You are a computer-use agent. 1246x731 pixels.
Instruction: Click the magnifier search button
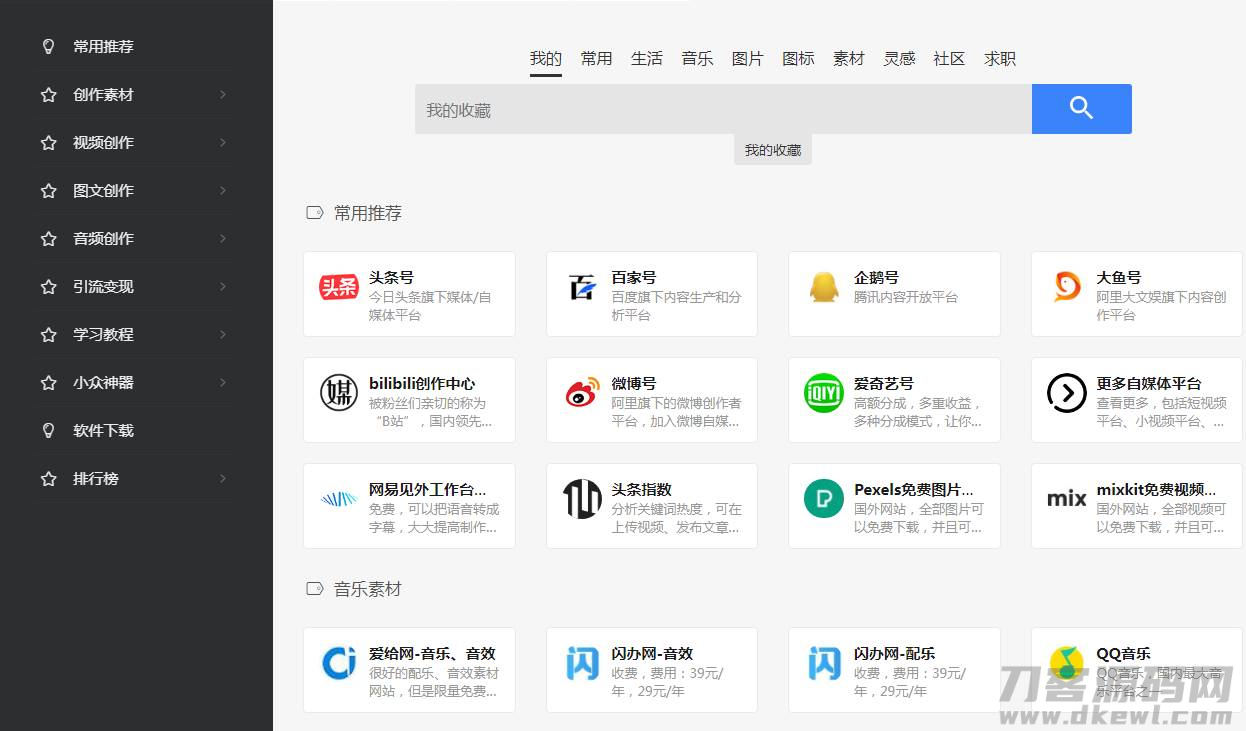pyautogui.click(x=1081, y=109)
